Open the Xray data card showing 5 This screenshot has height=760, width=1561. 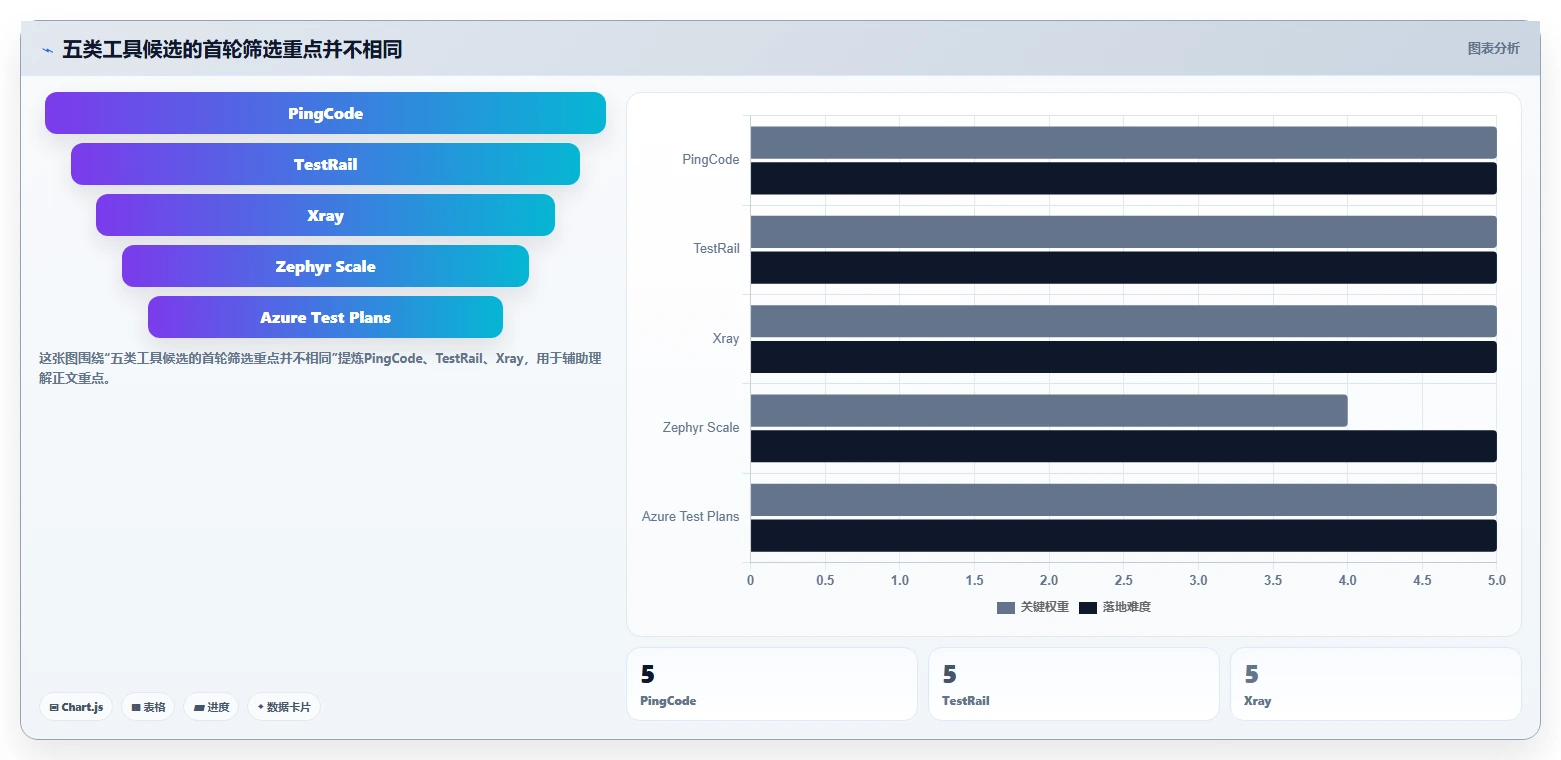click(1375, 684)
